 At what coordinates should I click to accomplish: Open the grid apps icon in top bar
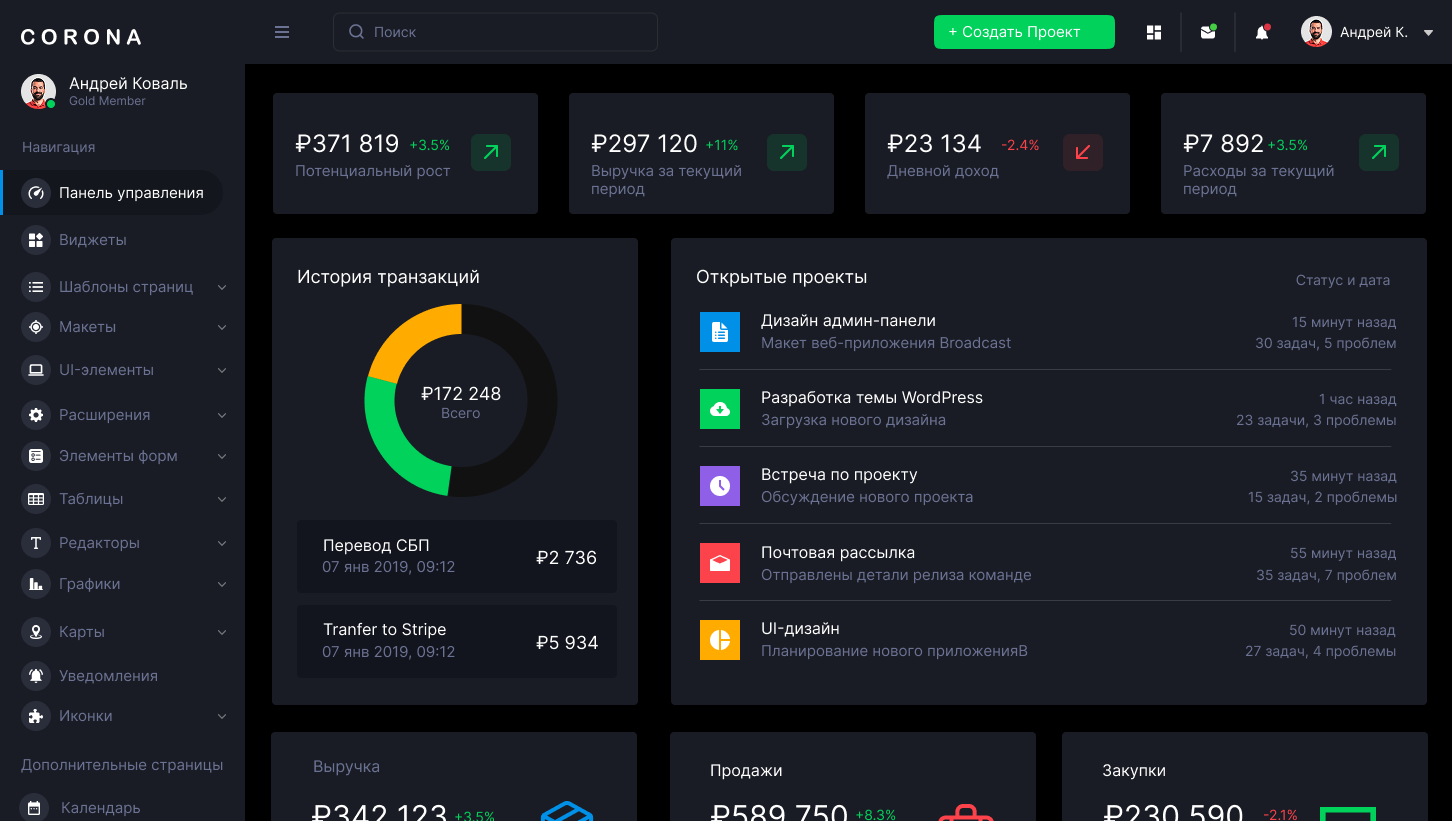(1154, 32)
